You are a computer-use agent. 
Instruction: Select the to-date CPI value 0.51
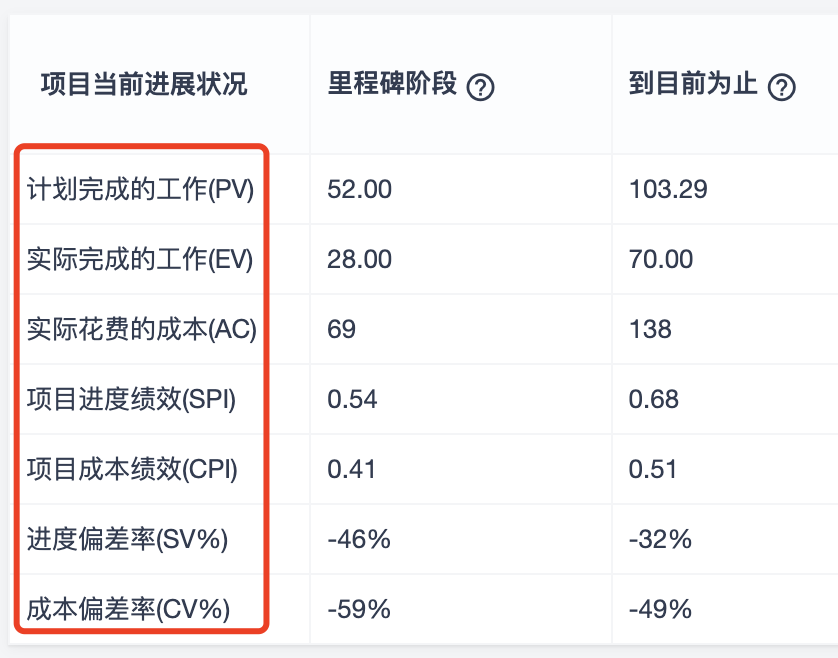tap(653, 469)
